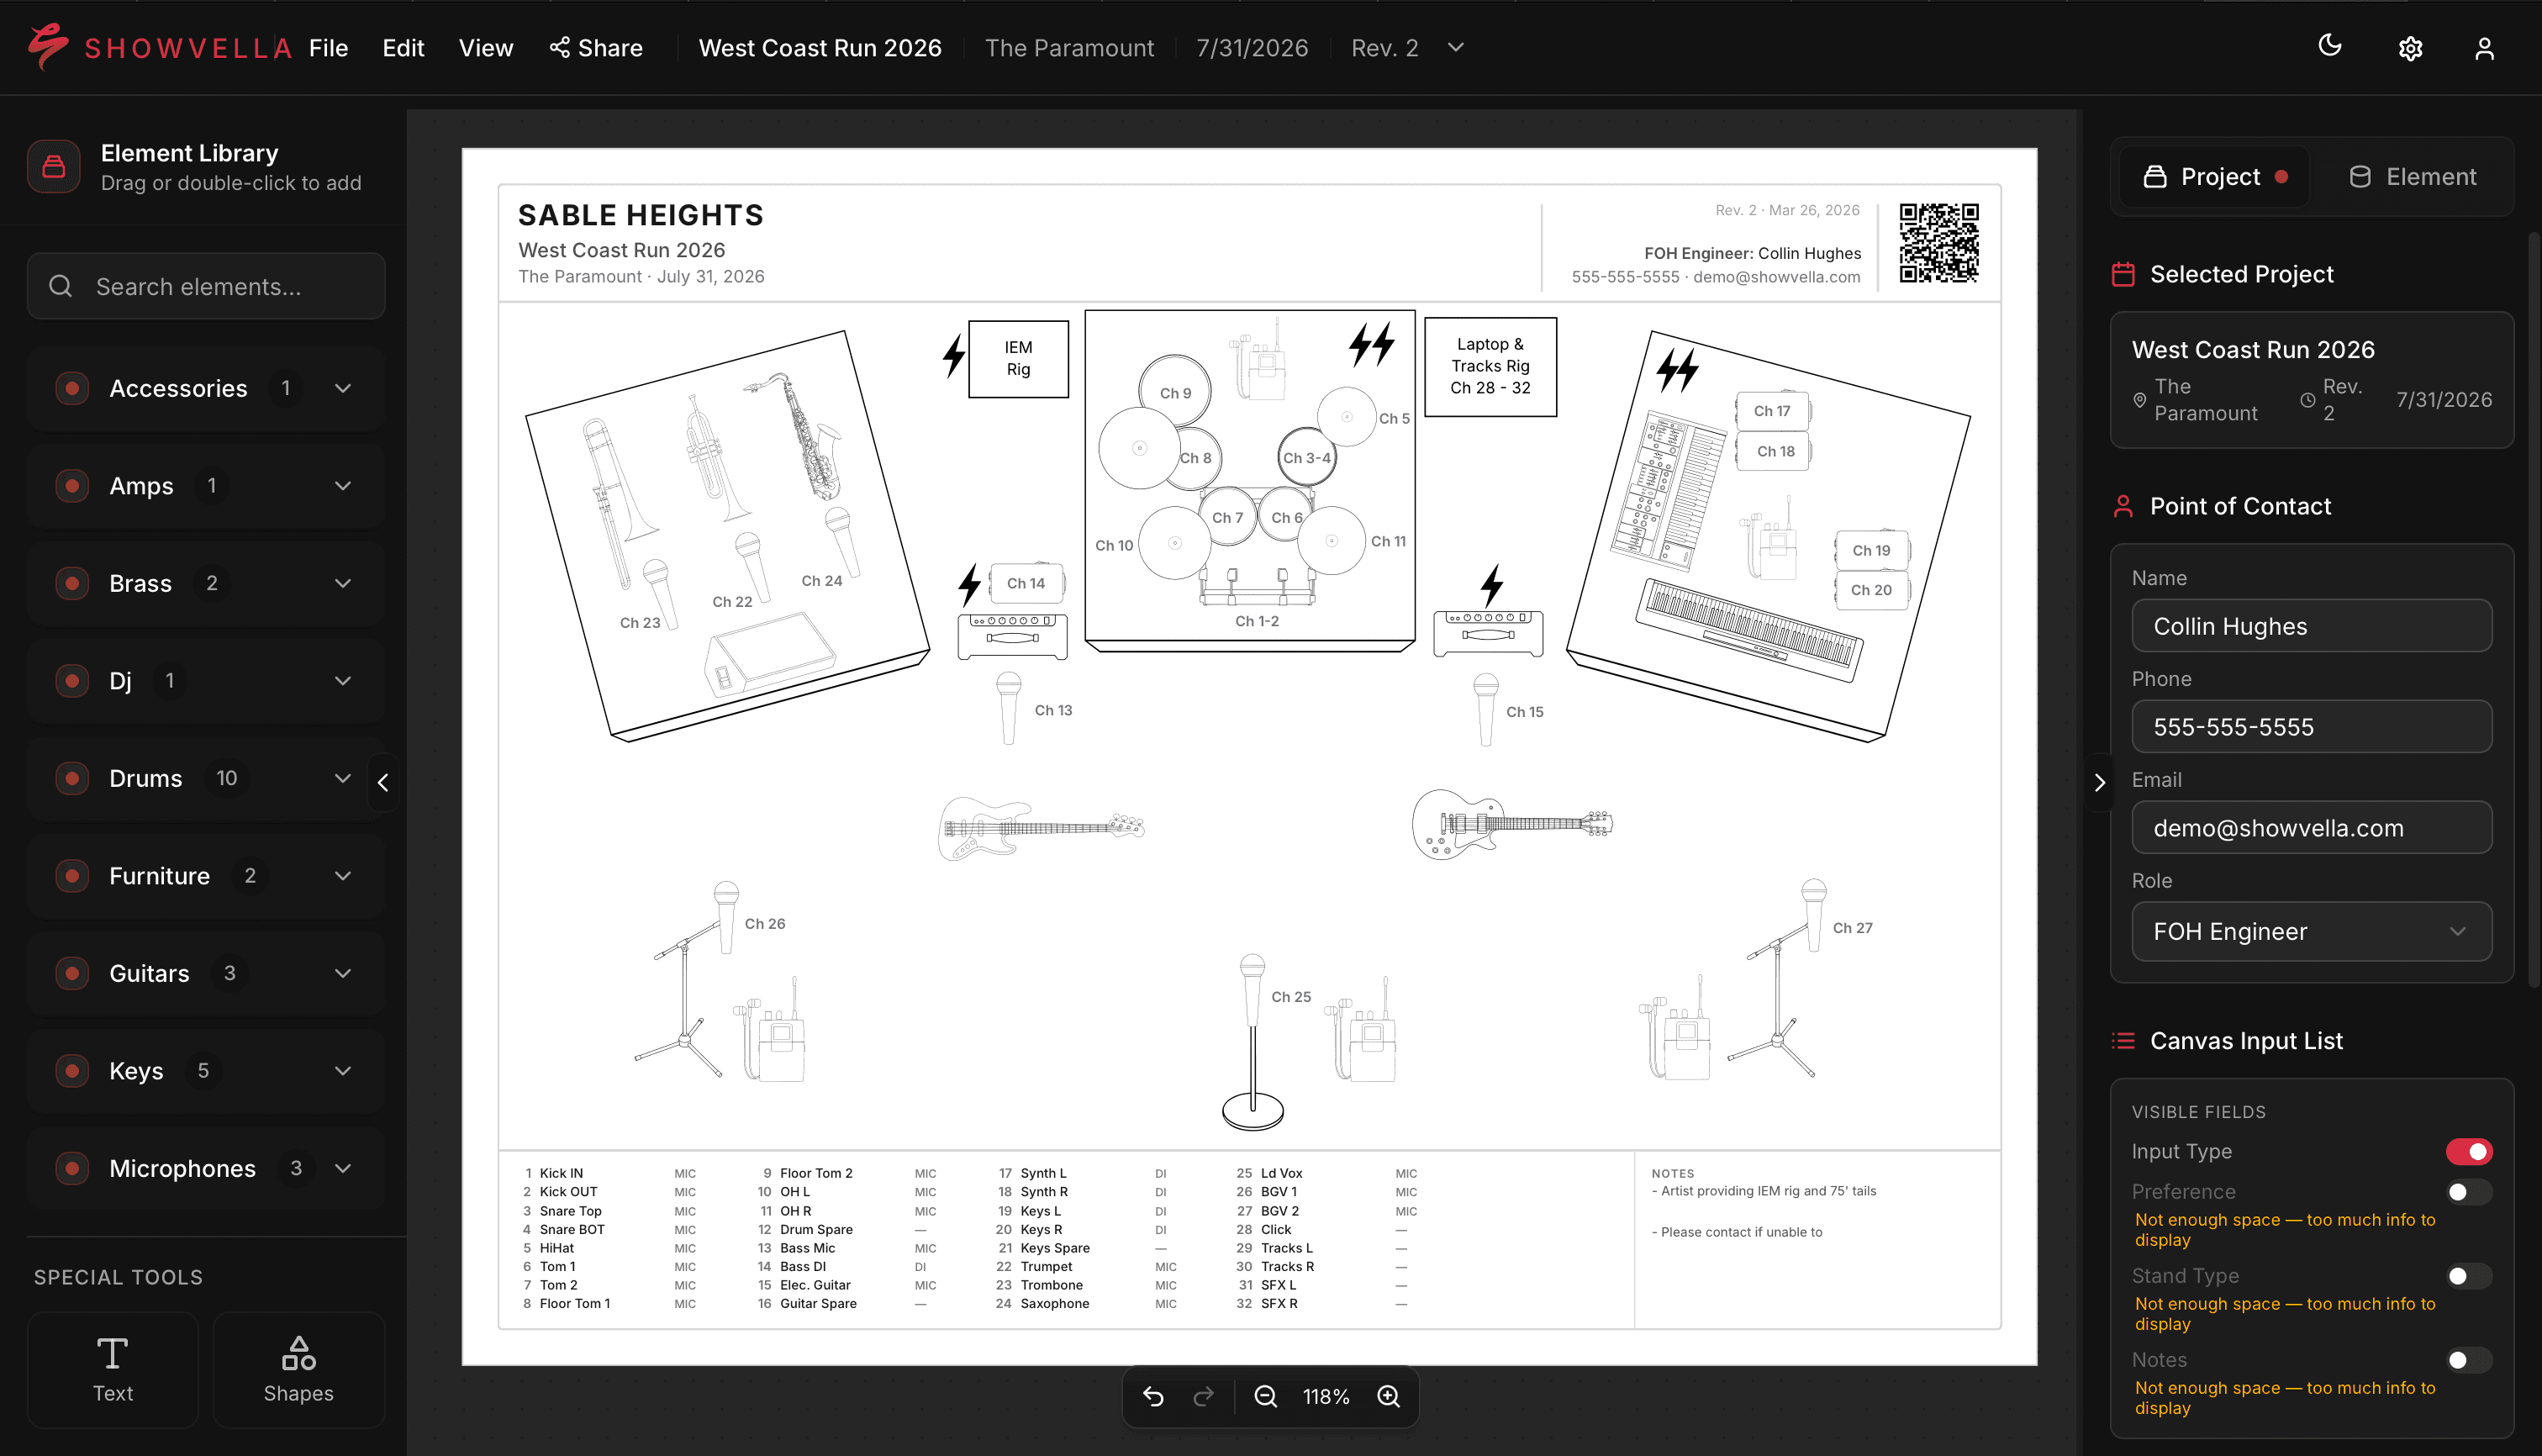Toggle dark mode with the moon icon
The height and width of the screenshot is (1456, 2542).
point(2329,46)
